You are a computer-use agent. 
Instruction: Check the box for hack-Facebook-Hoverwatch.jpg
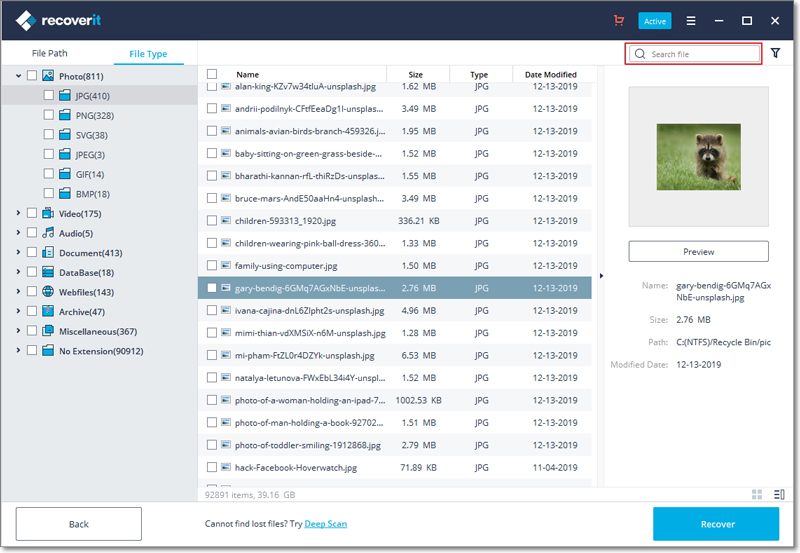pos(212,467)
